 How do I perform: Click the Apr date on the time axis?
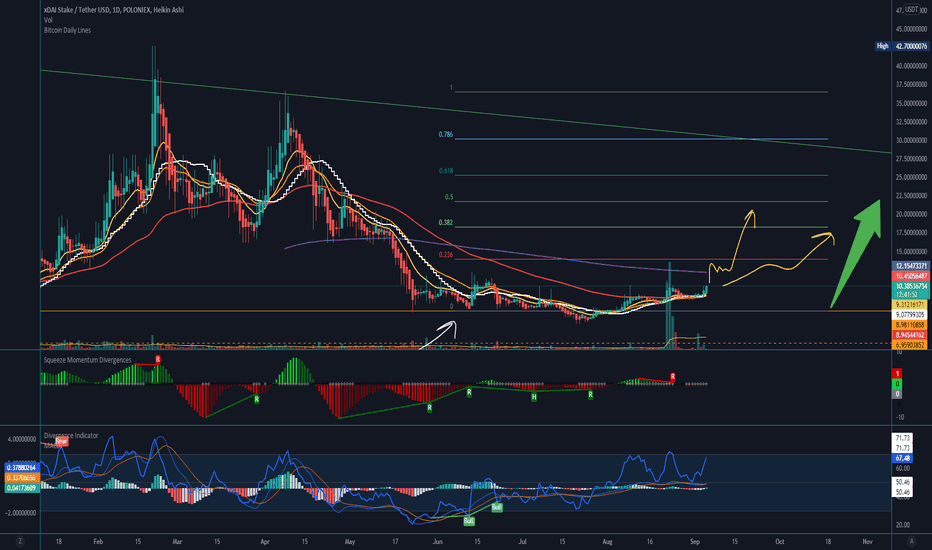265,542
